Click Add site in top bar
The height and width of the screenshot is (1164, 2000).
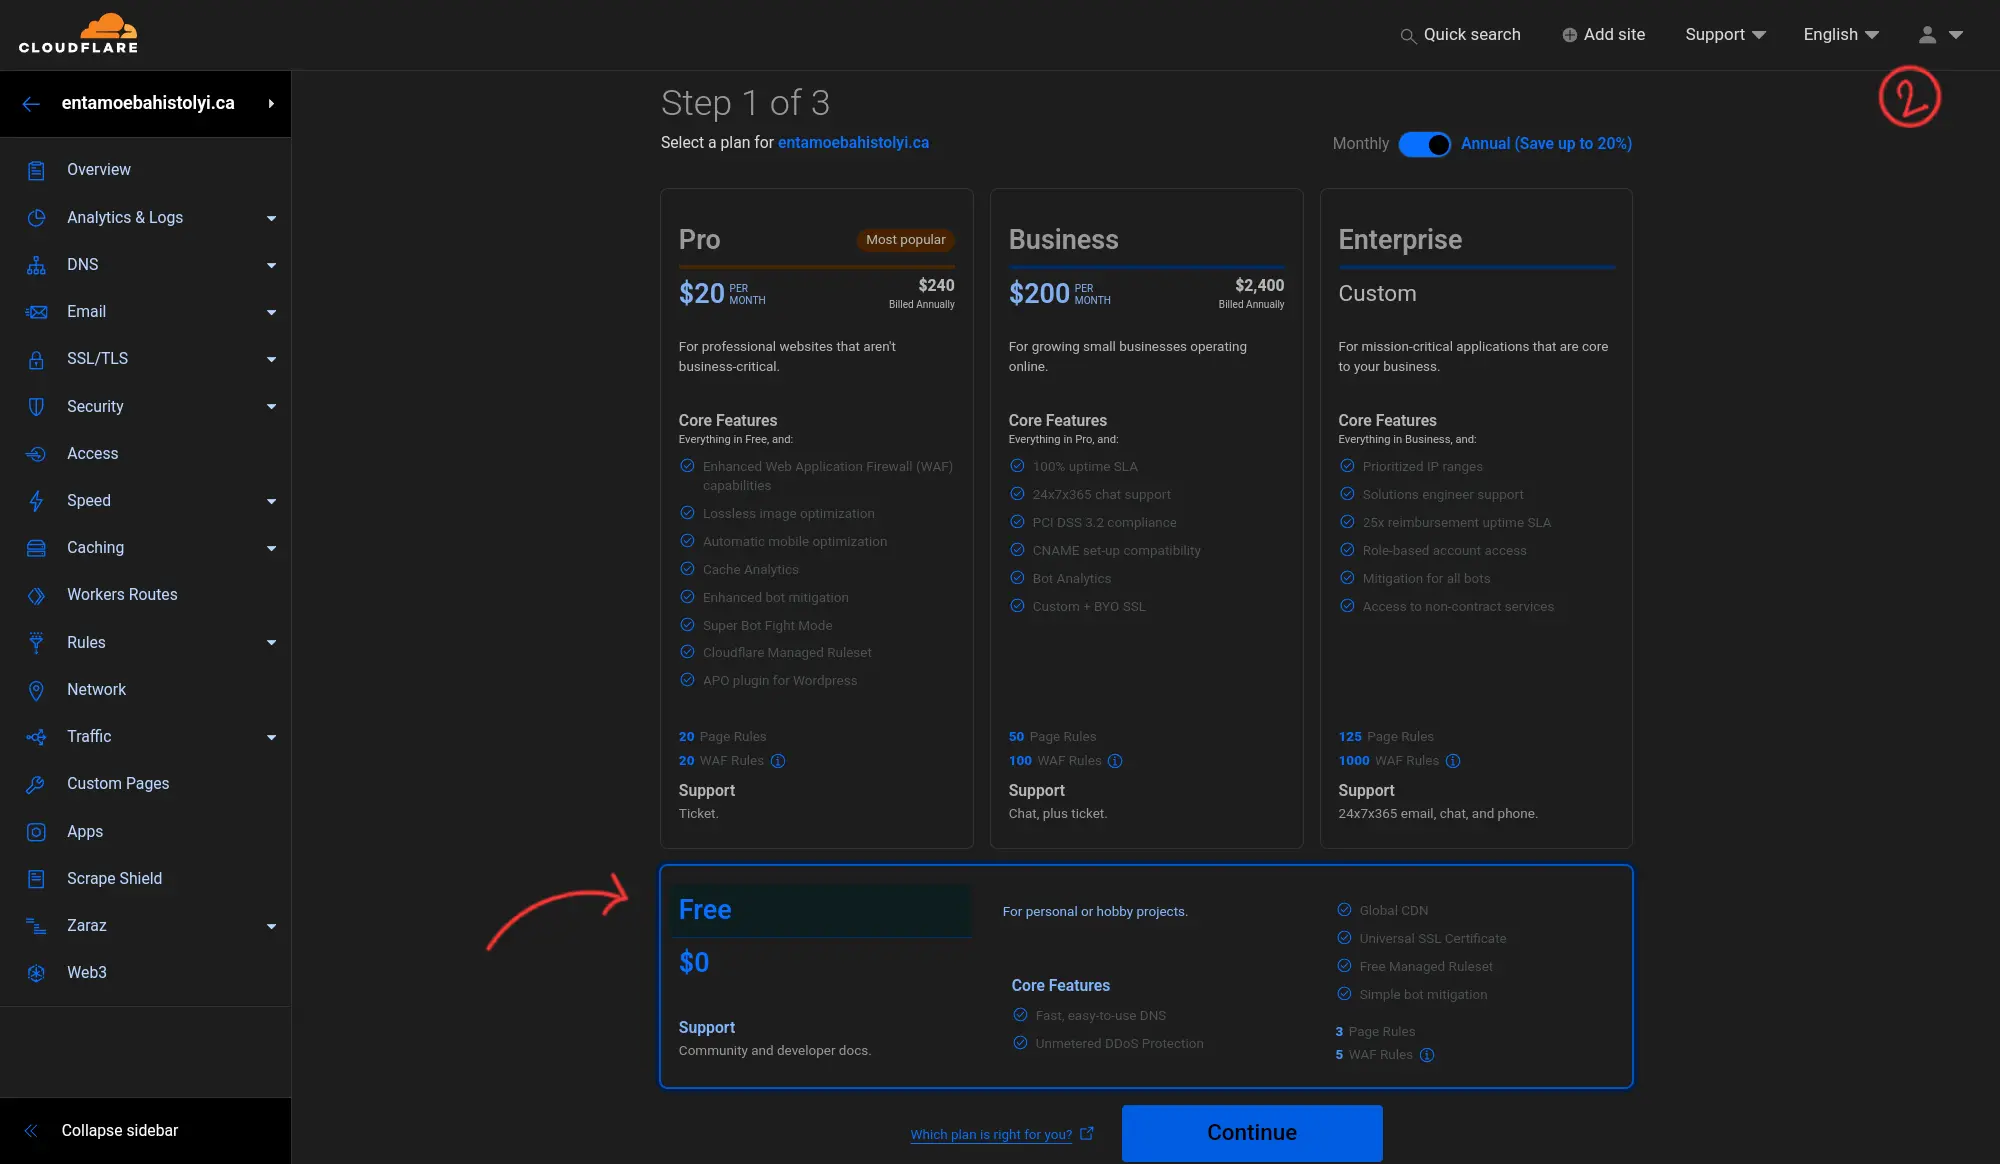tap(1603, 34)
